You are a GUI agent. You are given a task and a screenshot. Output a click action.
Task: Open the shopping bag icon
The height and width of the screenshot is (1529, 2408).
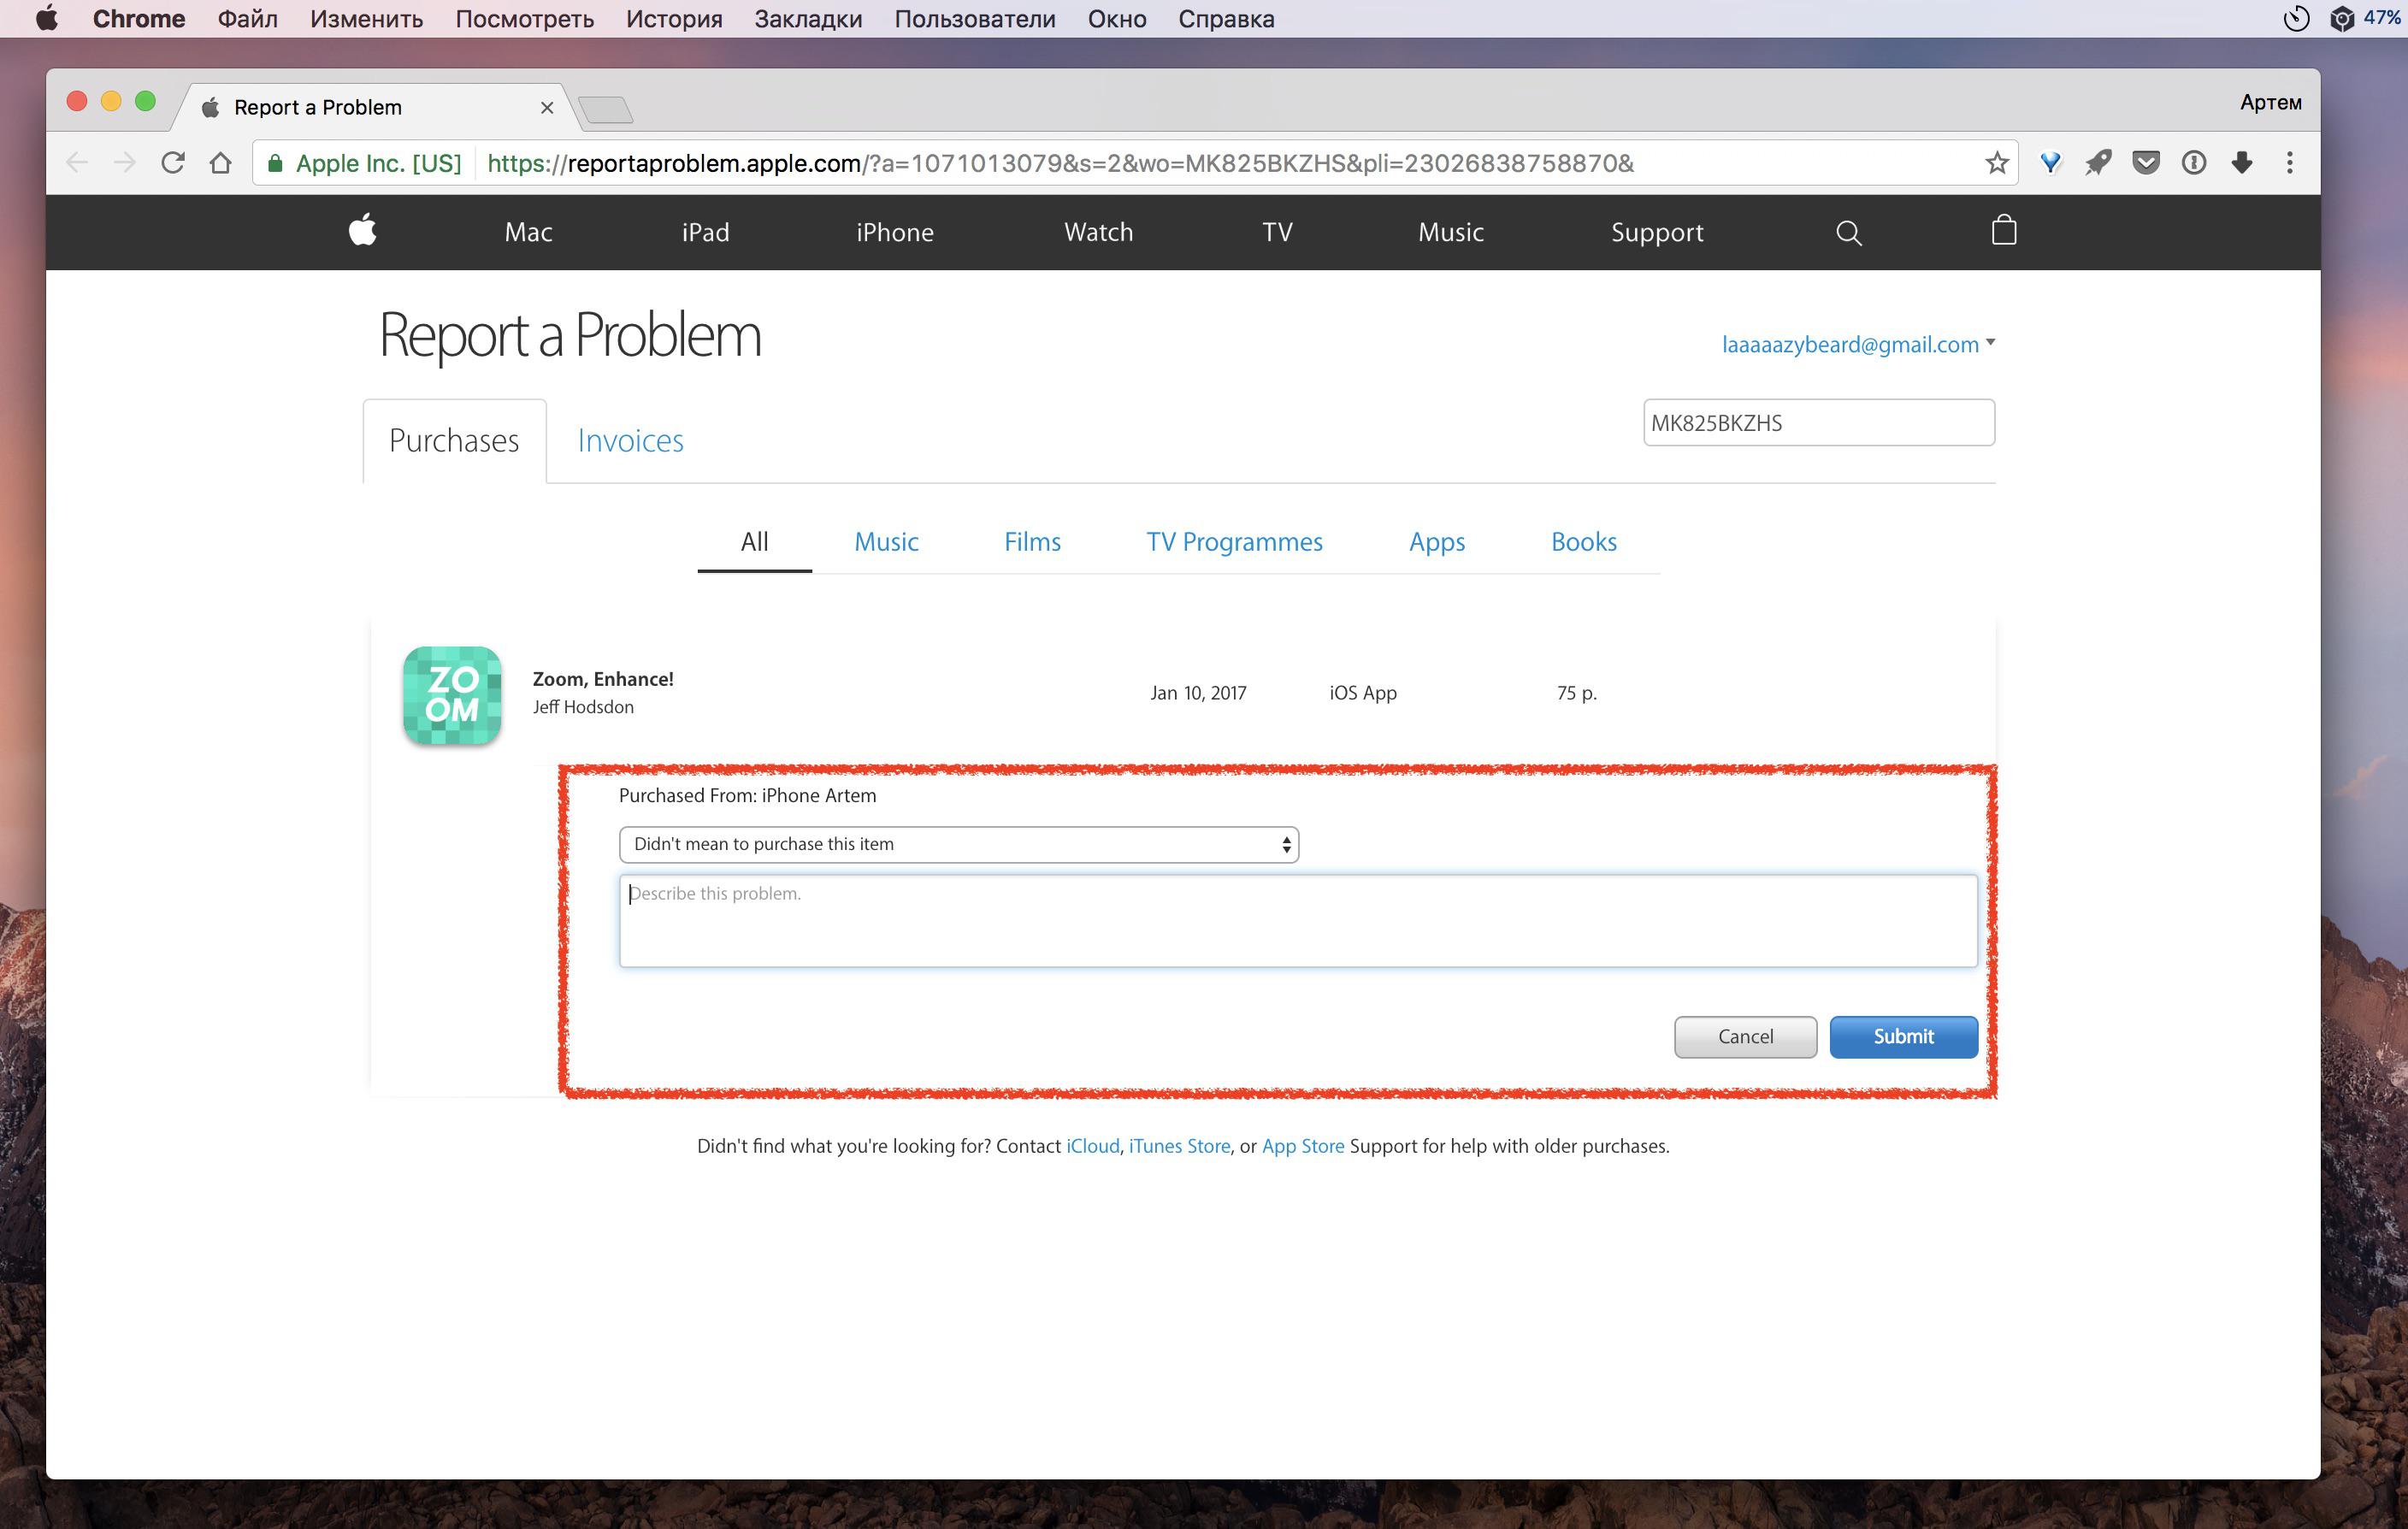(x=2003, y=230)
